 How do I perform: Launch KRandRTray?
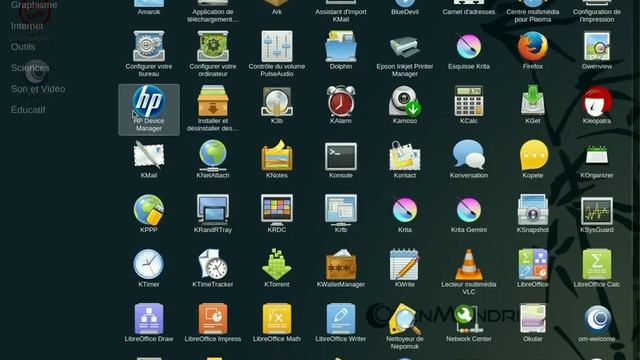213,214
